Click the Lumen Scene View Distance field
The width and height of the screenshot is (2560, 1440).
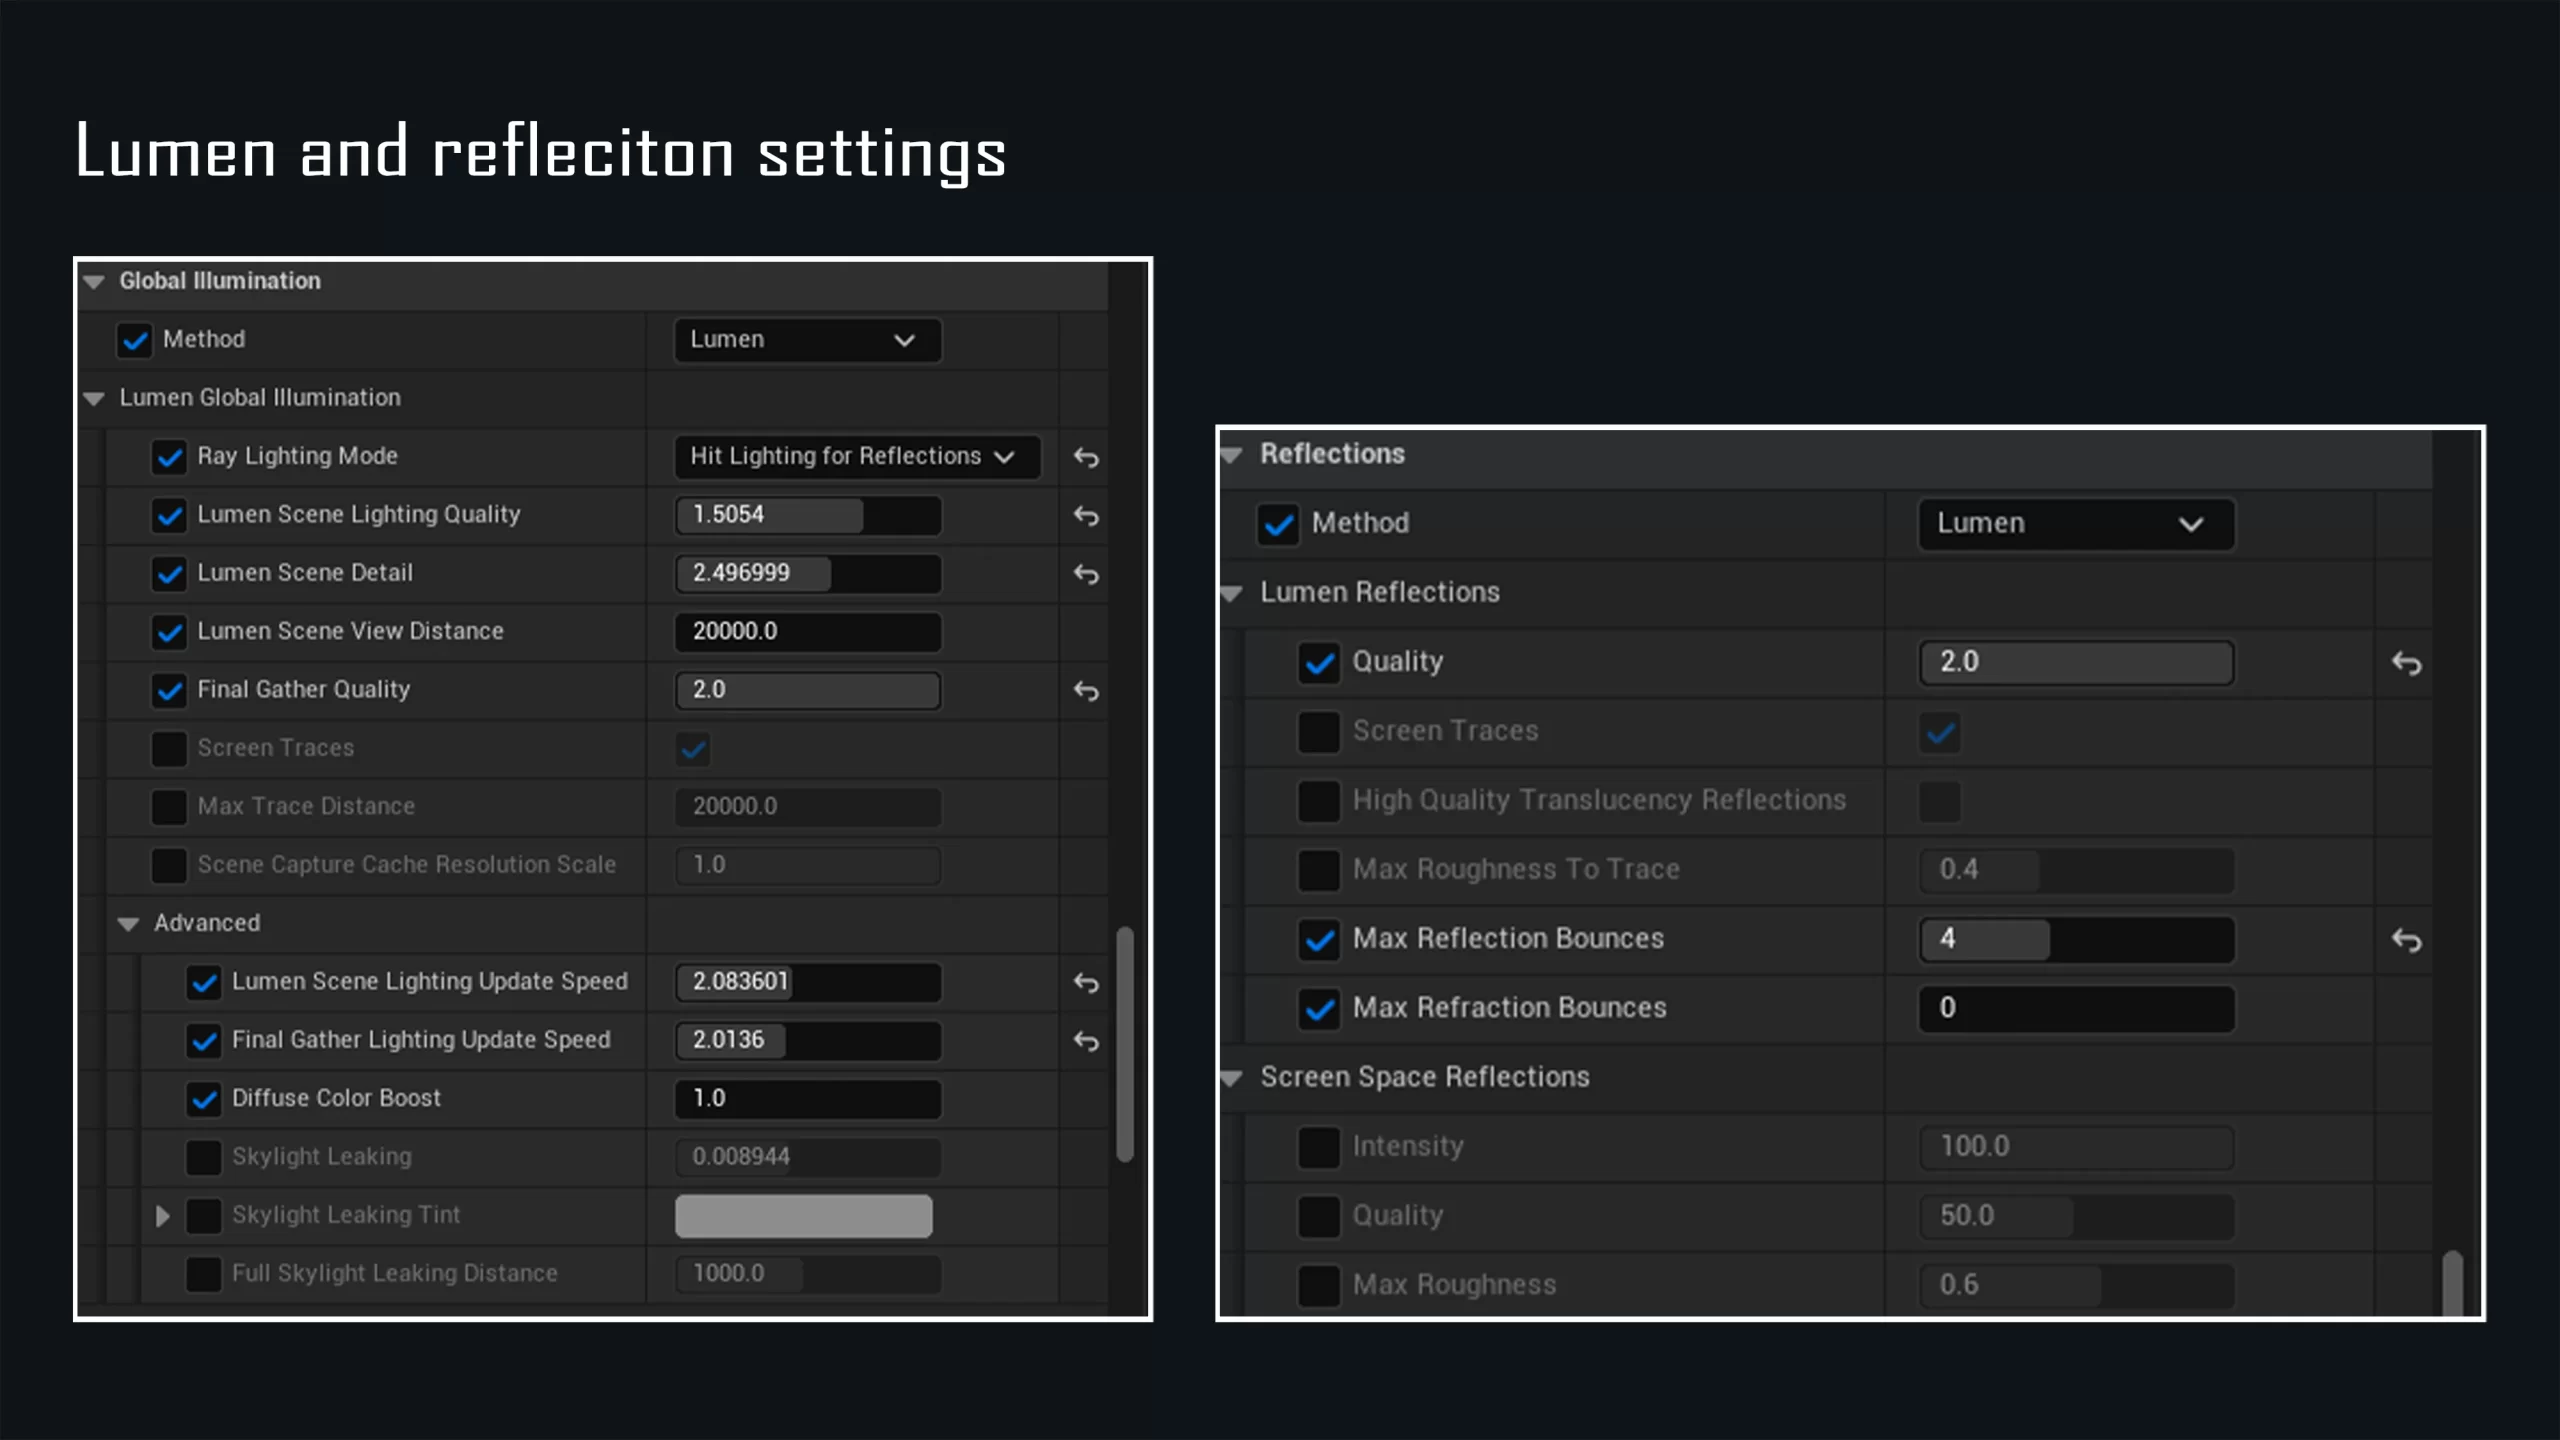(x=808, y=632)
